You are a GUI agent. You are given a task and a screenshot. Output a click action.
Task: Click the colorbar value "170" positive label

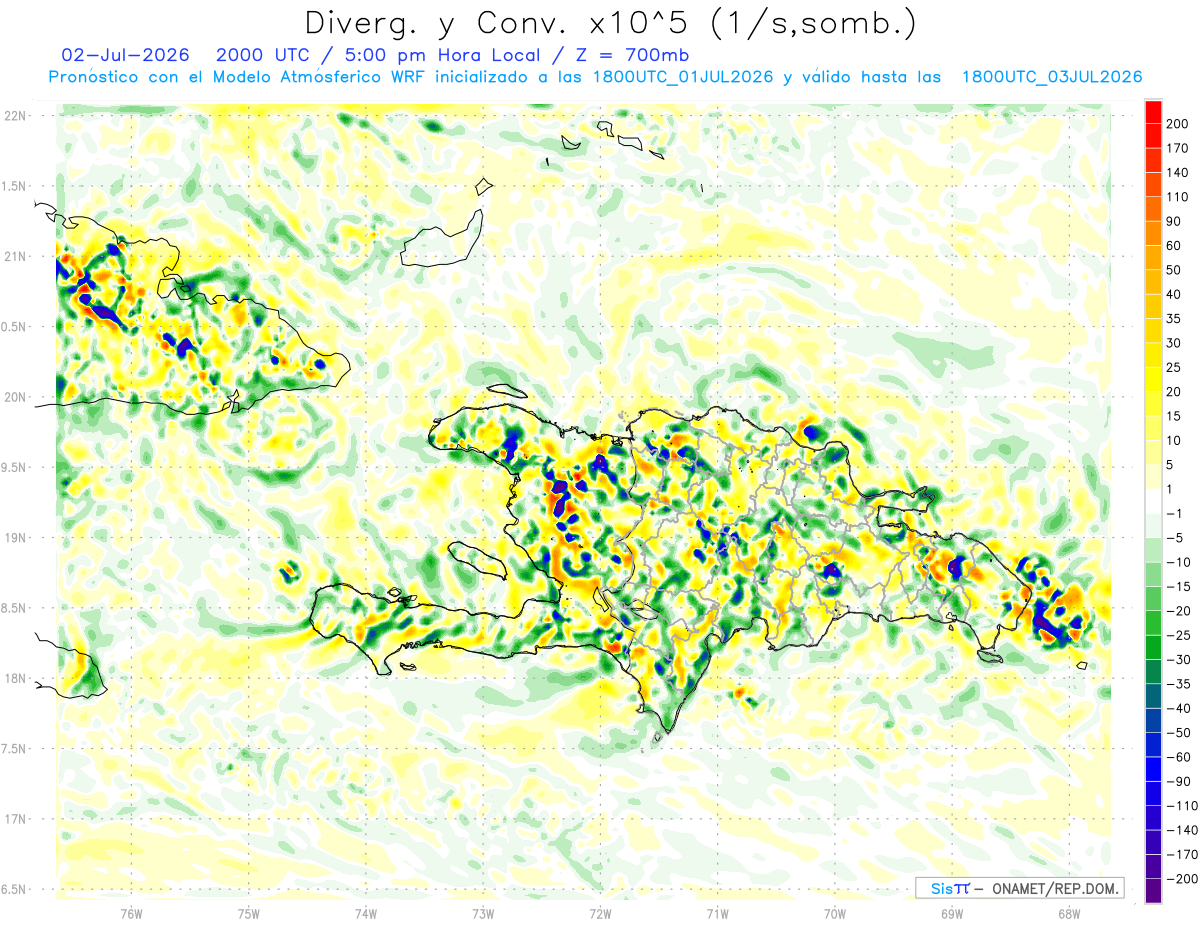pos(1178,148)
